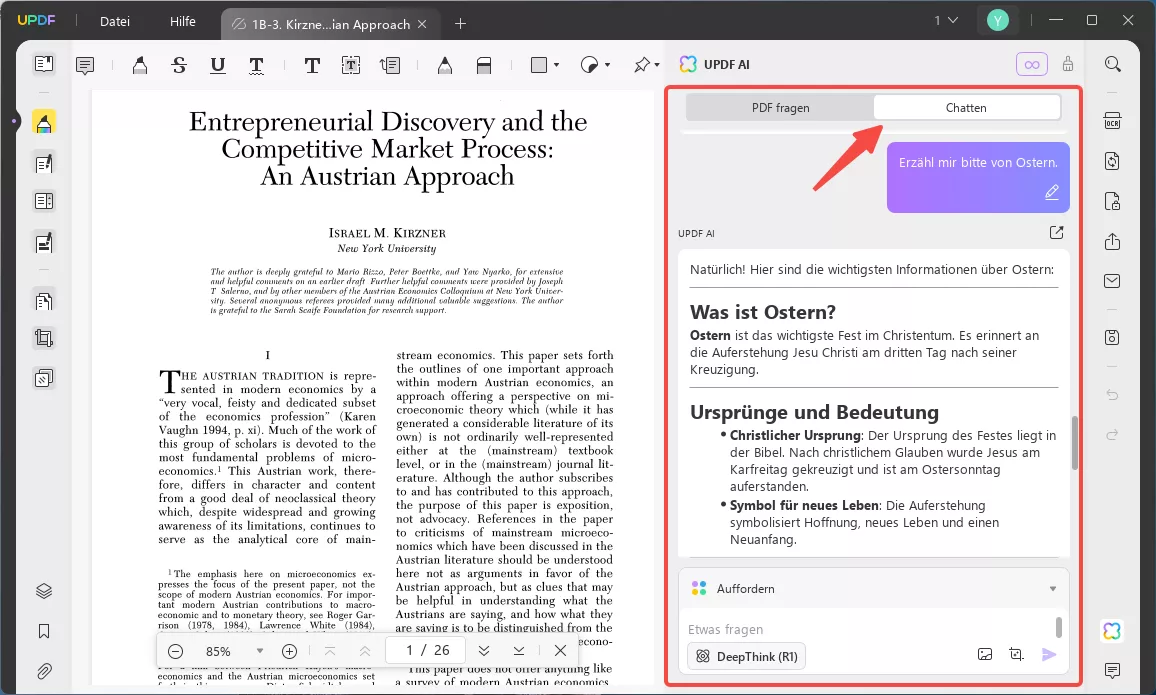Open the comments list icon bottom right
The height and width of the screenshot is (695, 1156).
click(x=1113, y=671)
